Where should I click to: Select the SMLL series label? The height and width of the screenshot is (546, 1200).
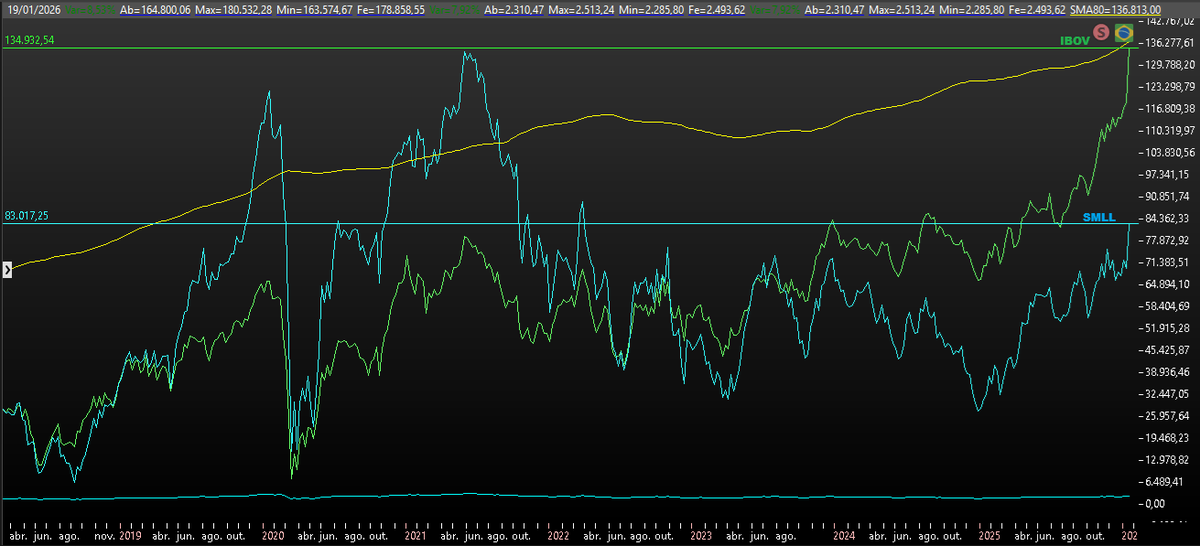point(1100,217)
